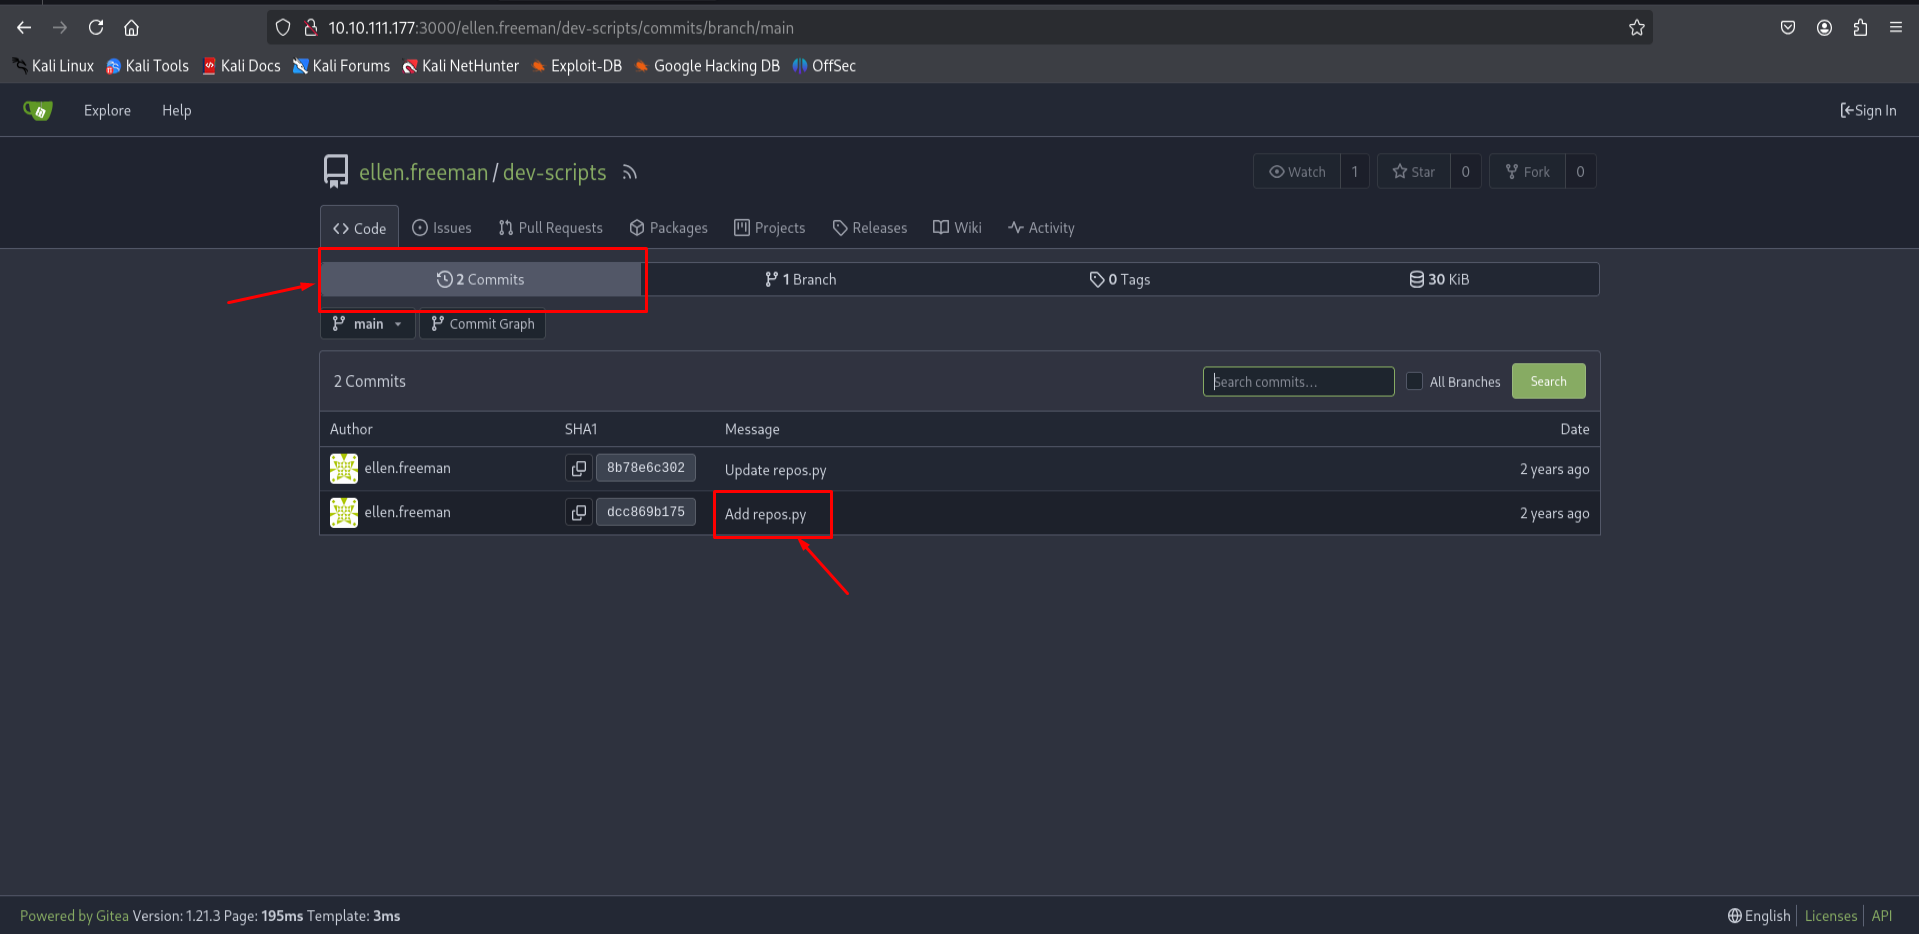Open the Pull Requests tab

point(550,228)
